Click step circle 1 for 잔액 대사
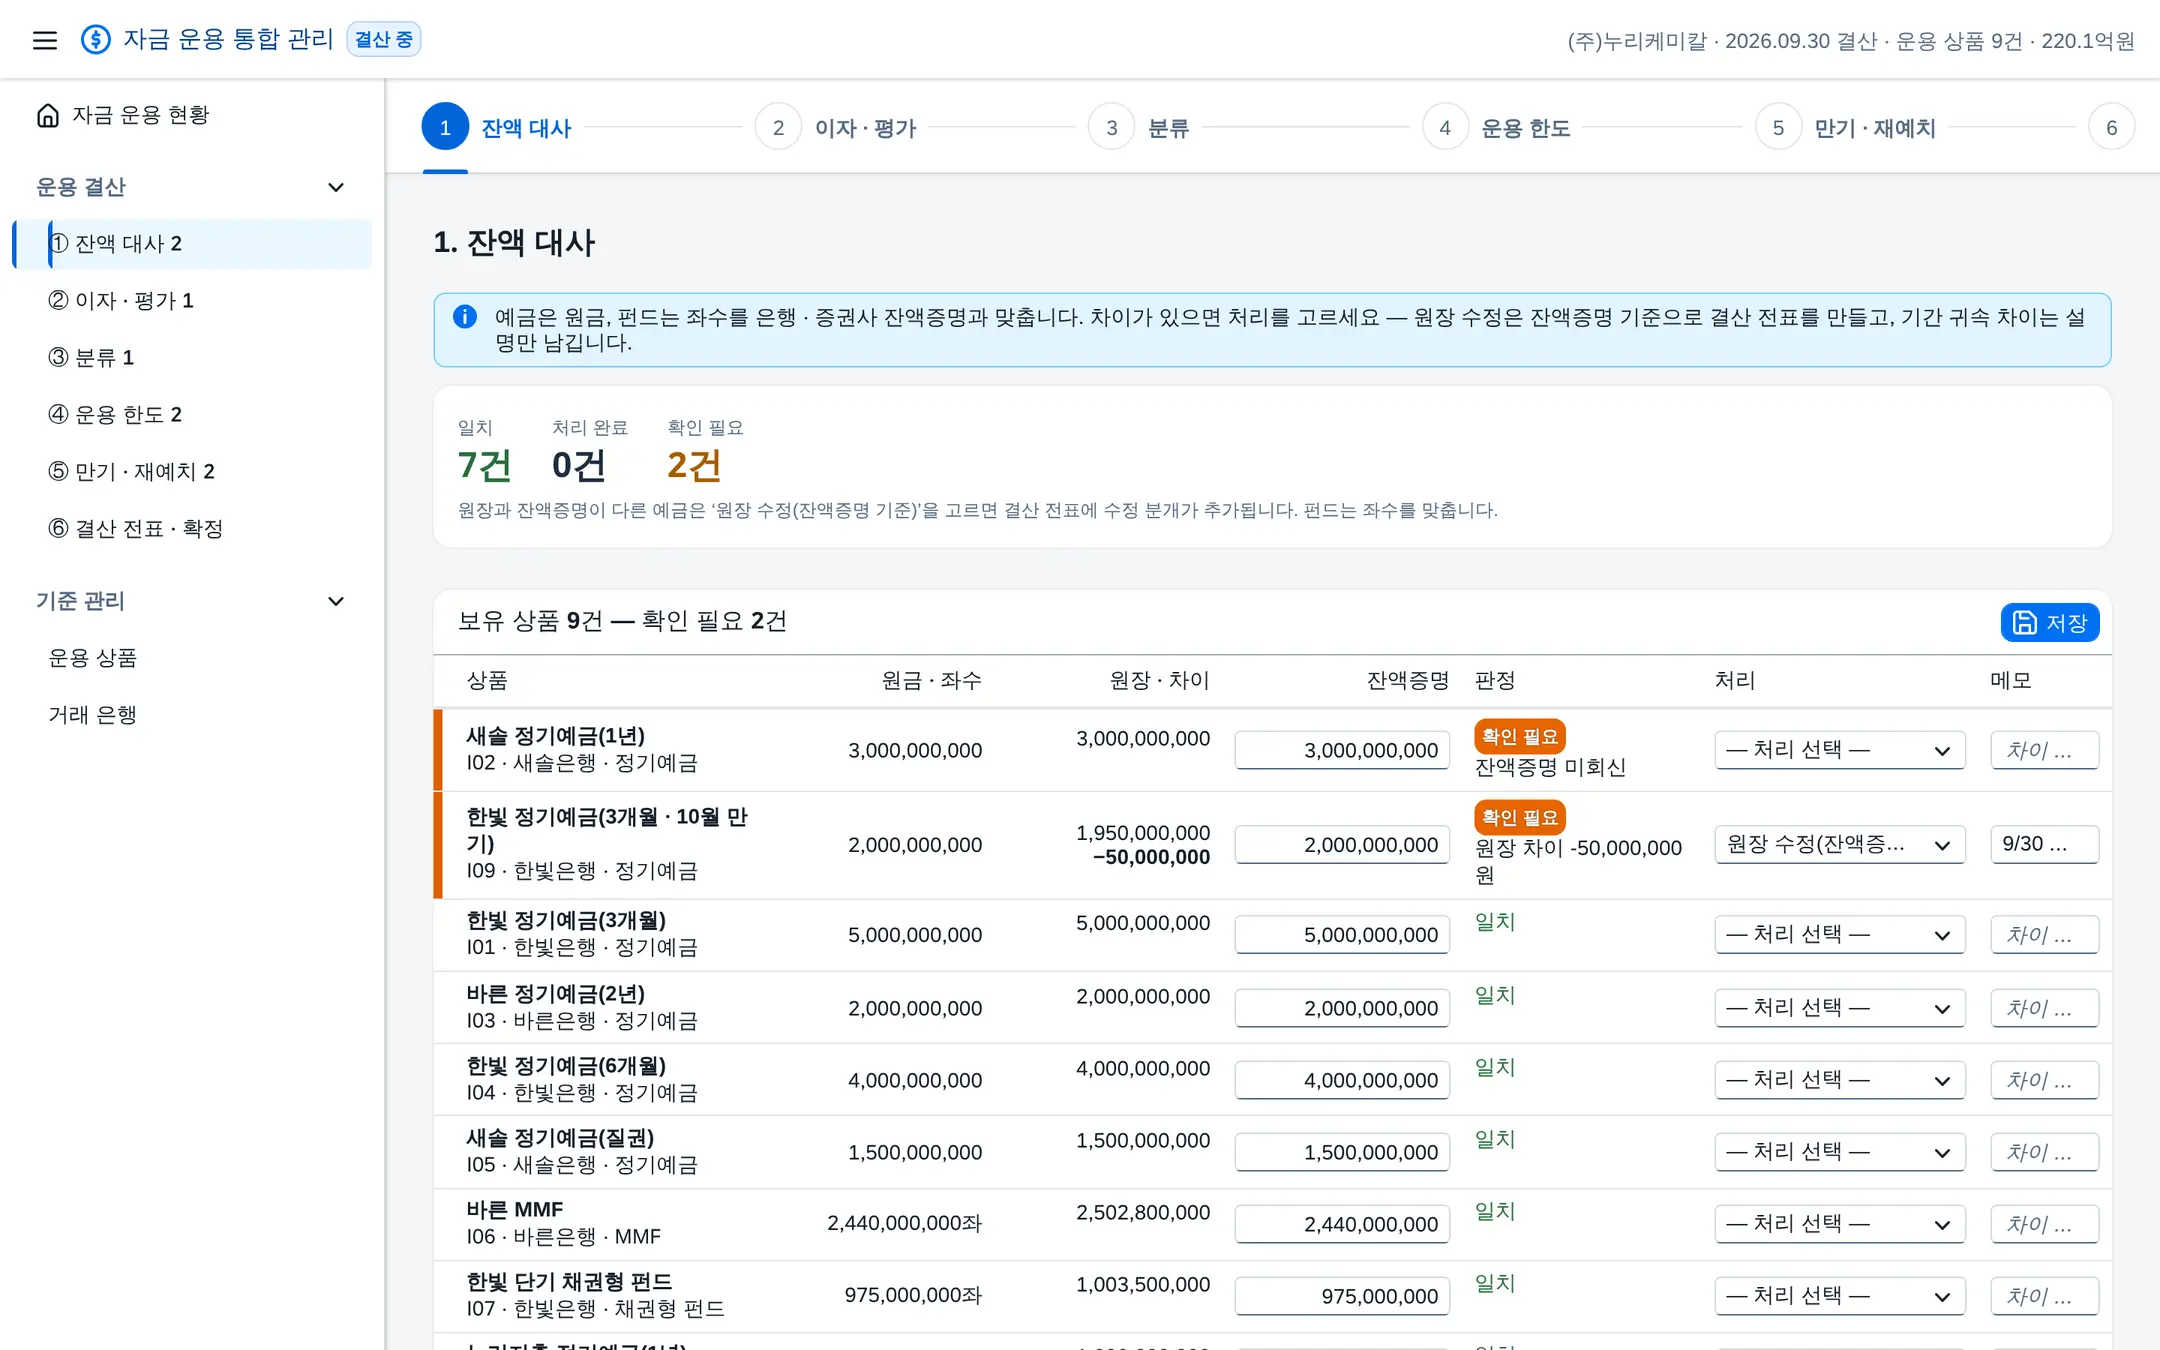Image resolution: width=2160 pixels, height=1350 pixels. pos(445,127)
